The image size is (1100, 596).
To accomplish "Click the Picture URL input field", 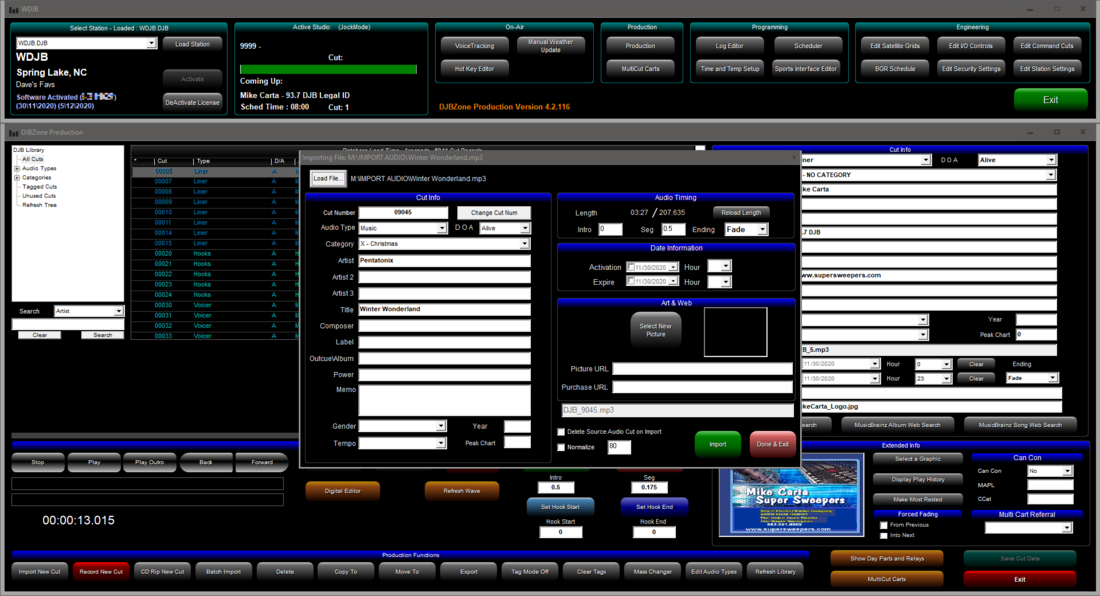I will (702, 369).
